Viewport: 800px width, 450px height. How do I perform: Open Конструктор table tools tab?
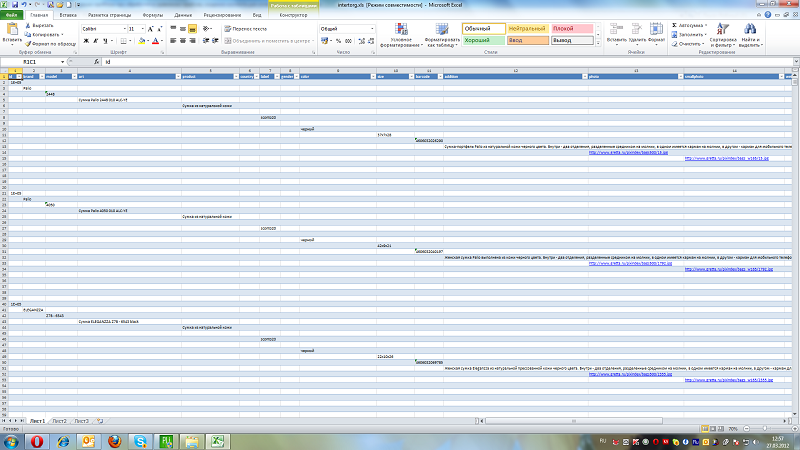pos(293,15)
